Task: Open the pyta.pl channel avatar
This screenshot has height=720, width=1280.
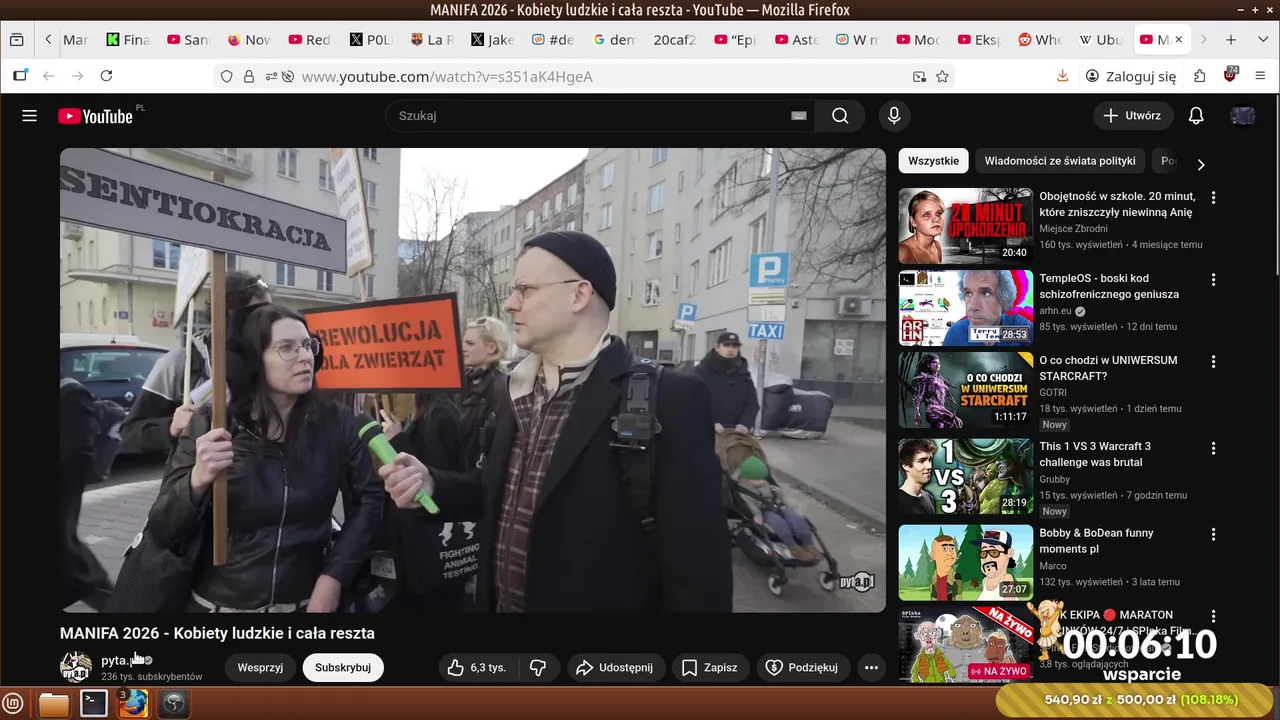Action: (x=76, y=667)
